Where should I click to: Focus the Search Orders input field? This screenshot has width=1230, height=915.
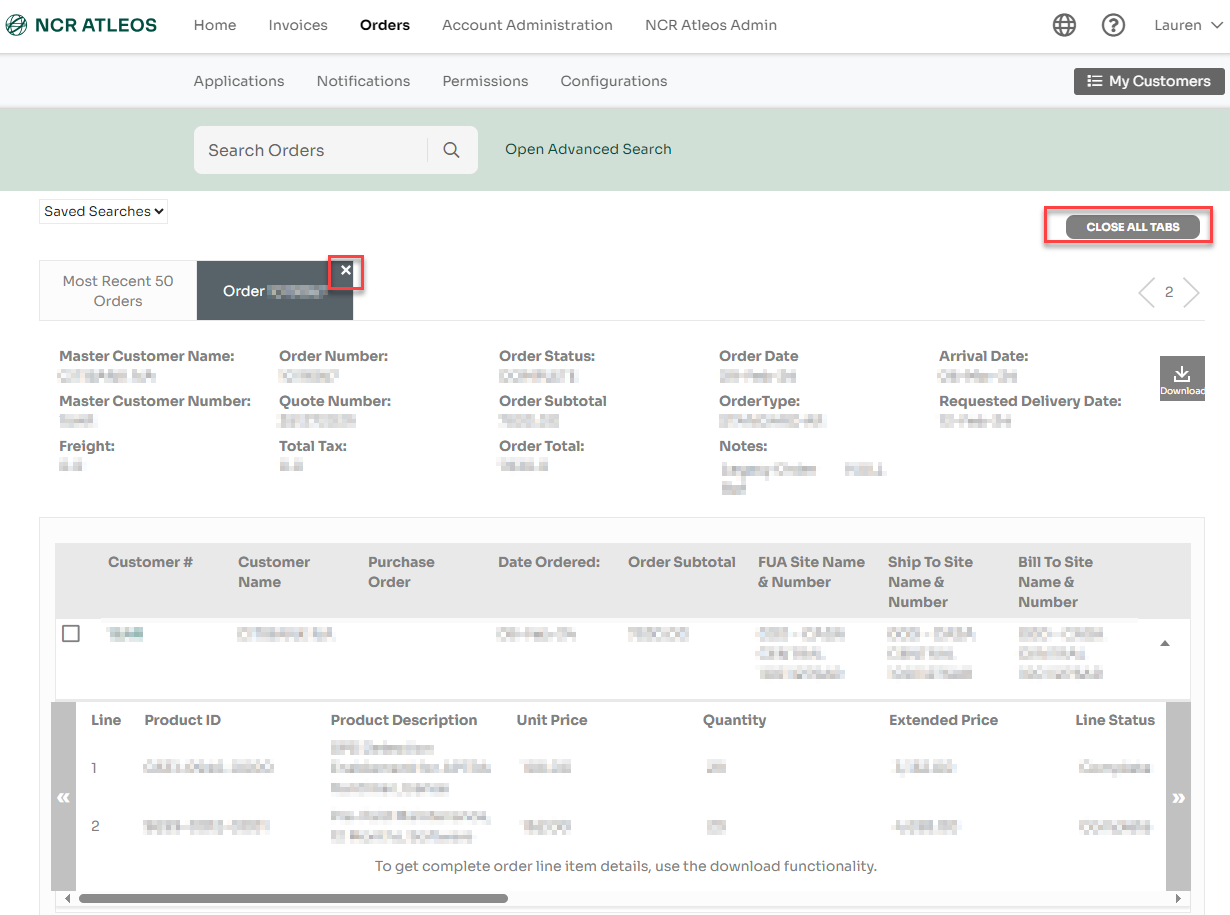(310, 150)
